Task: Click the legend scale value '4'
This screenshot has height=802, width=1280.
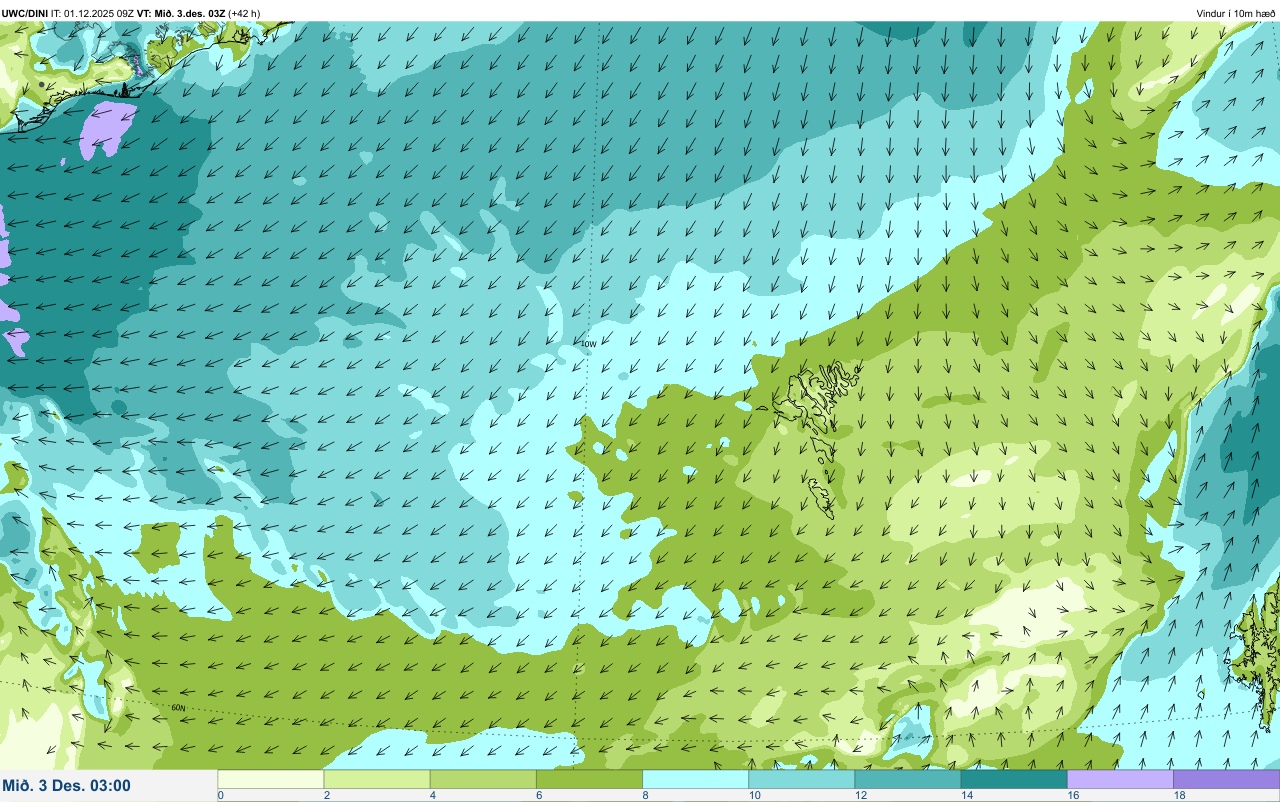Action: point(432,795)
